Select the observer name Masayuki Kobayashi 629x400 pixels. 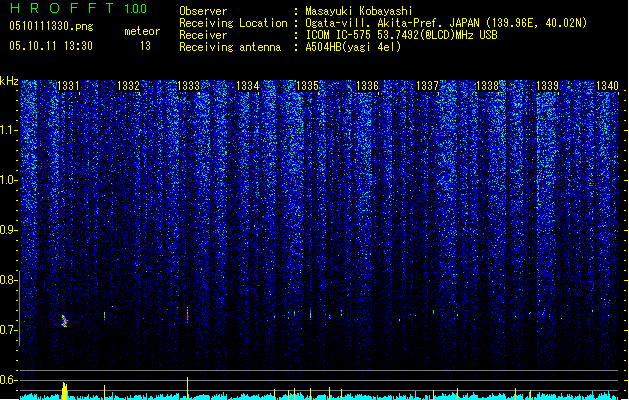click(x=359, y=11)
